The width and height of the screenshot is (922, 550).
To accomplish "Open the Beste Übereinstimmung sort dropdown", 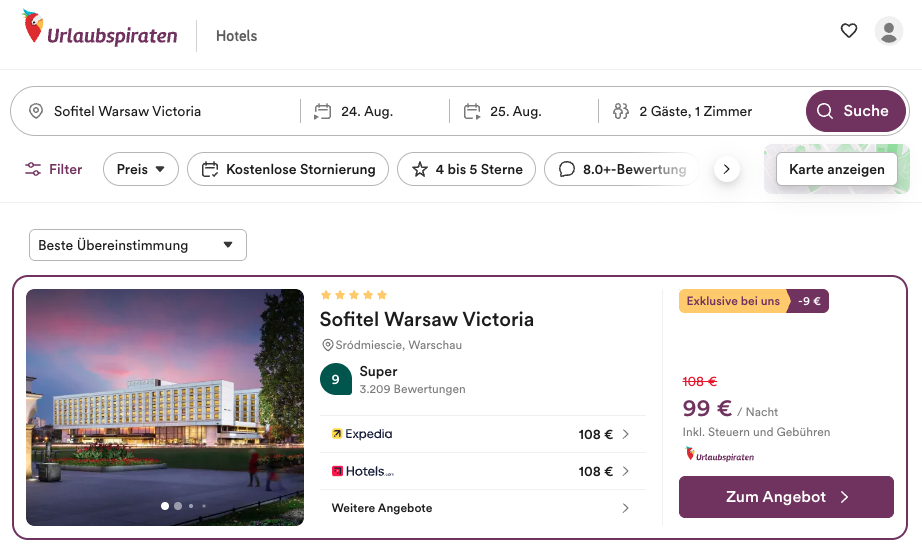I will click(138, 245).
